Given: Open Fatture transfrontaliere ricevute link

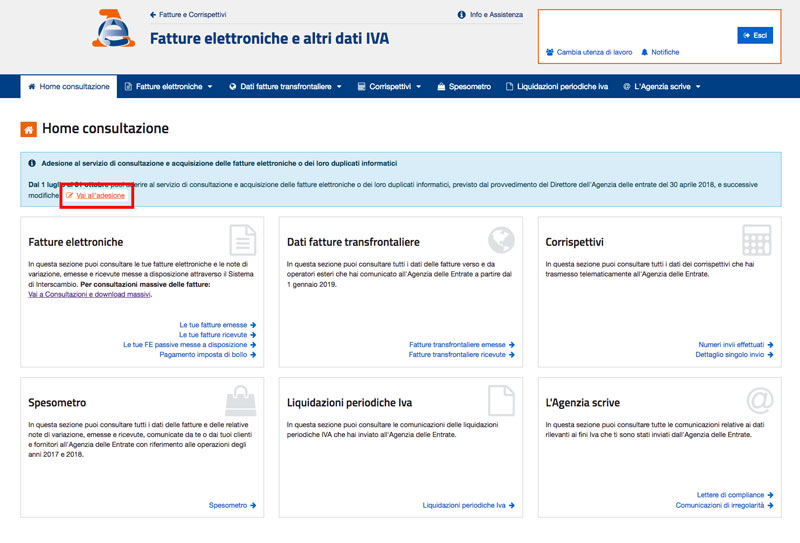Looking at the screenshot, I should click(461, 355).
